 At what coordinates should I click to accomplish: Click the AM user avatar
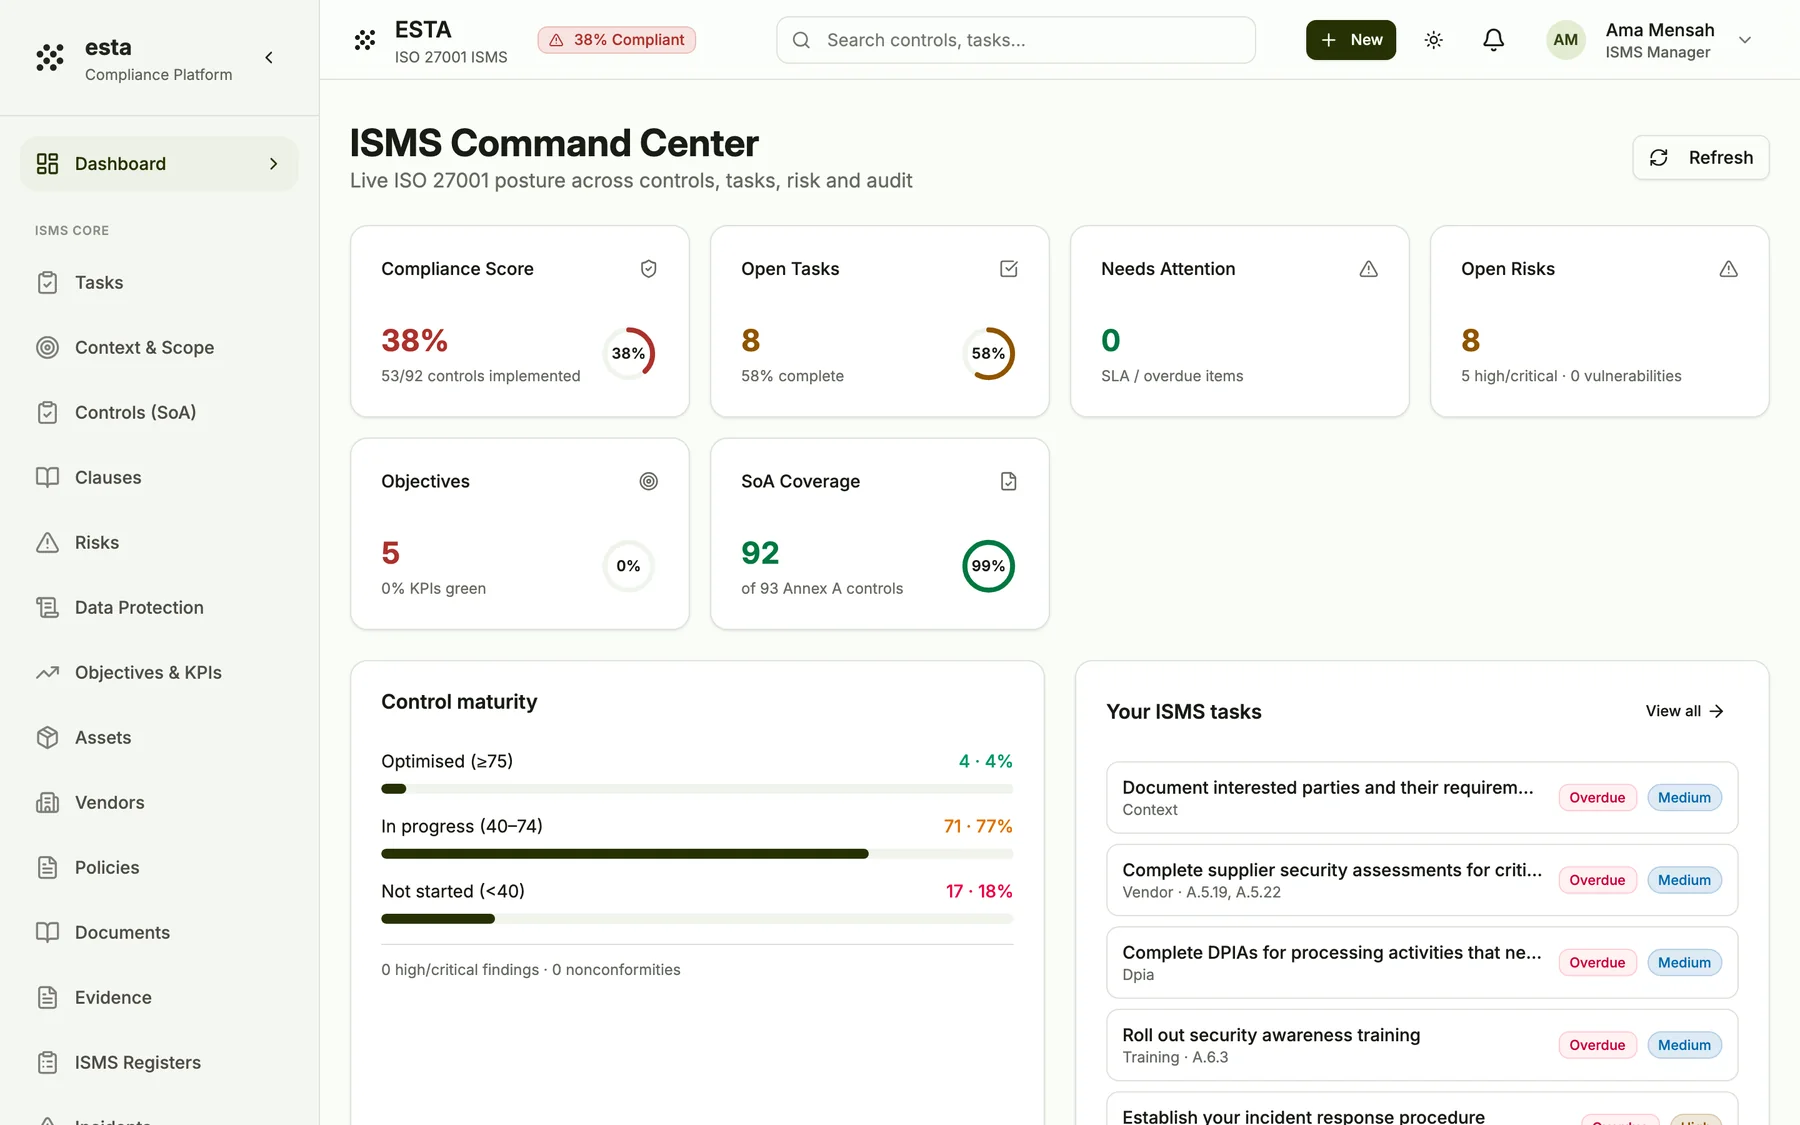click(1565, 40)
